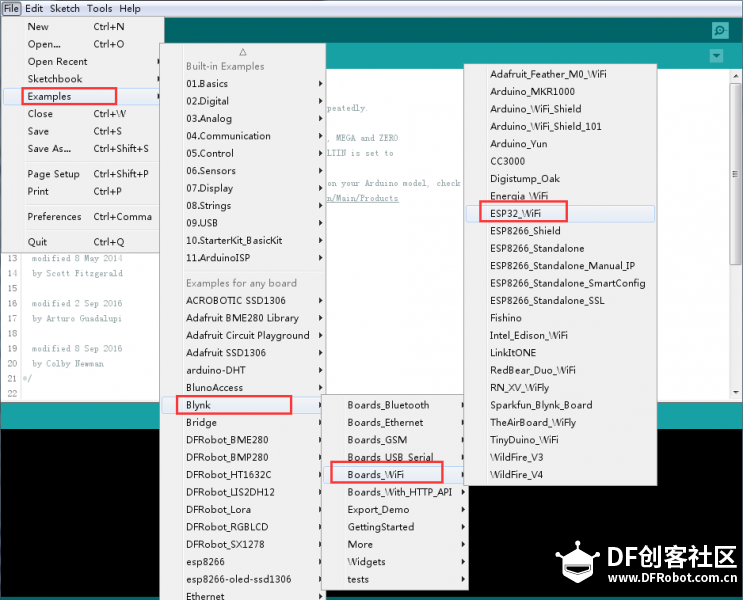
Task: Open the tests submenu
Action: coord(394,579)
